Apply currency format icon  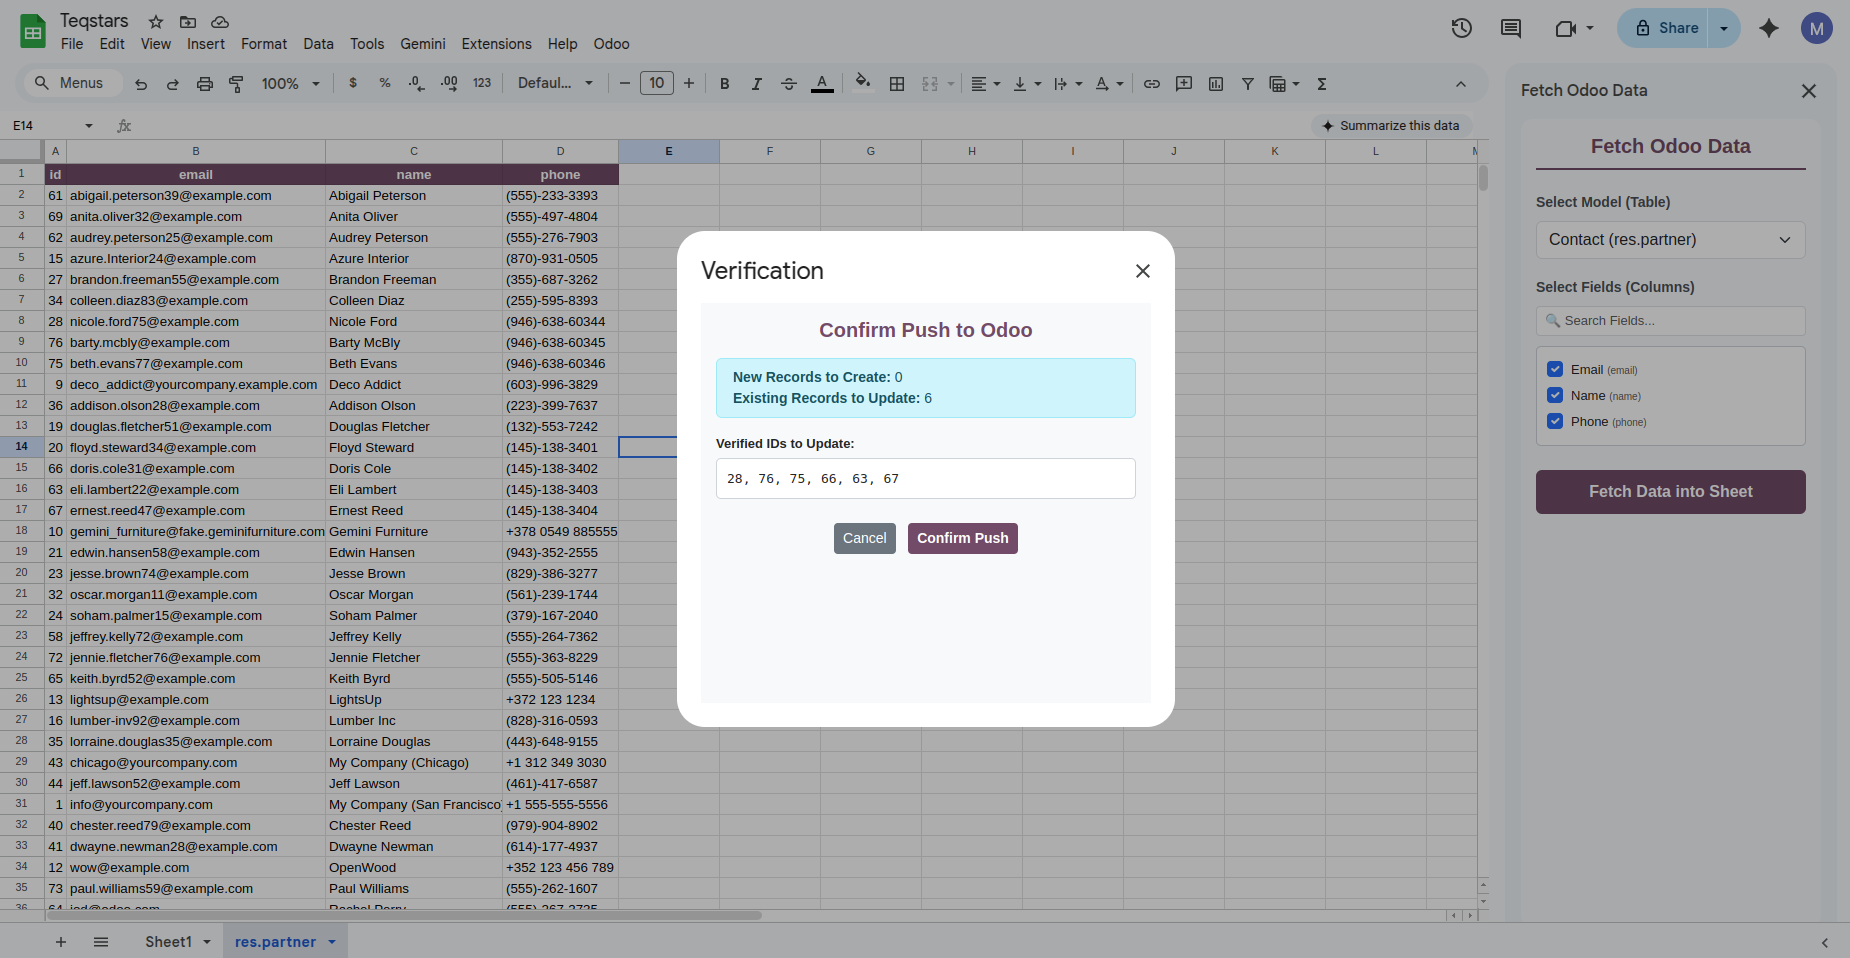tap(353, 83)
